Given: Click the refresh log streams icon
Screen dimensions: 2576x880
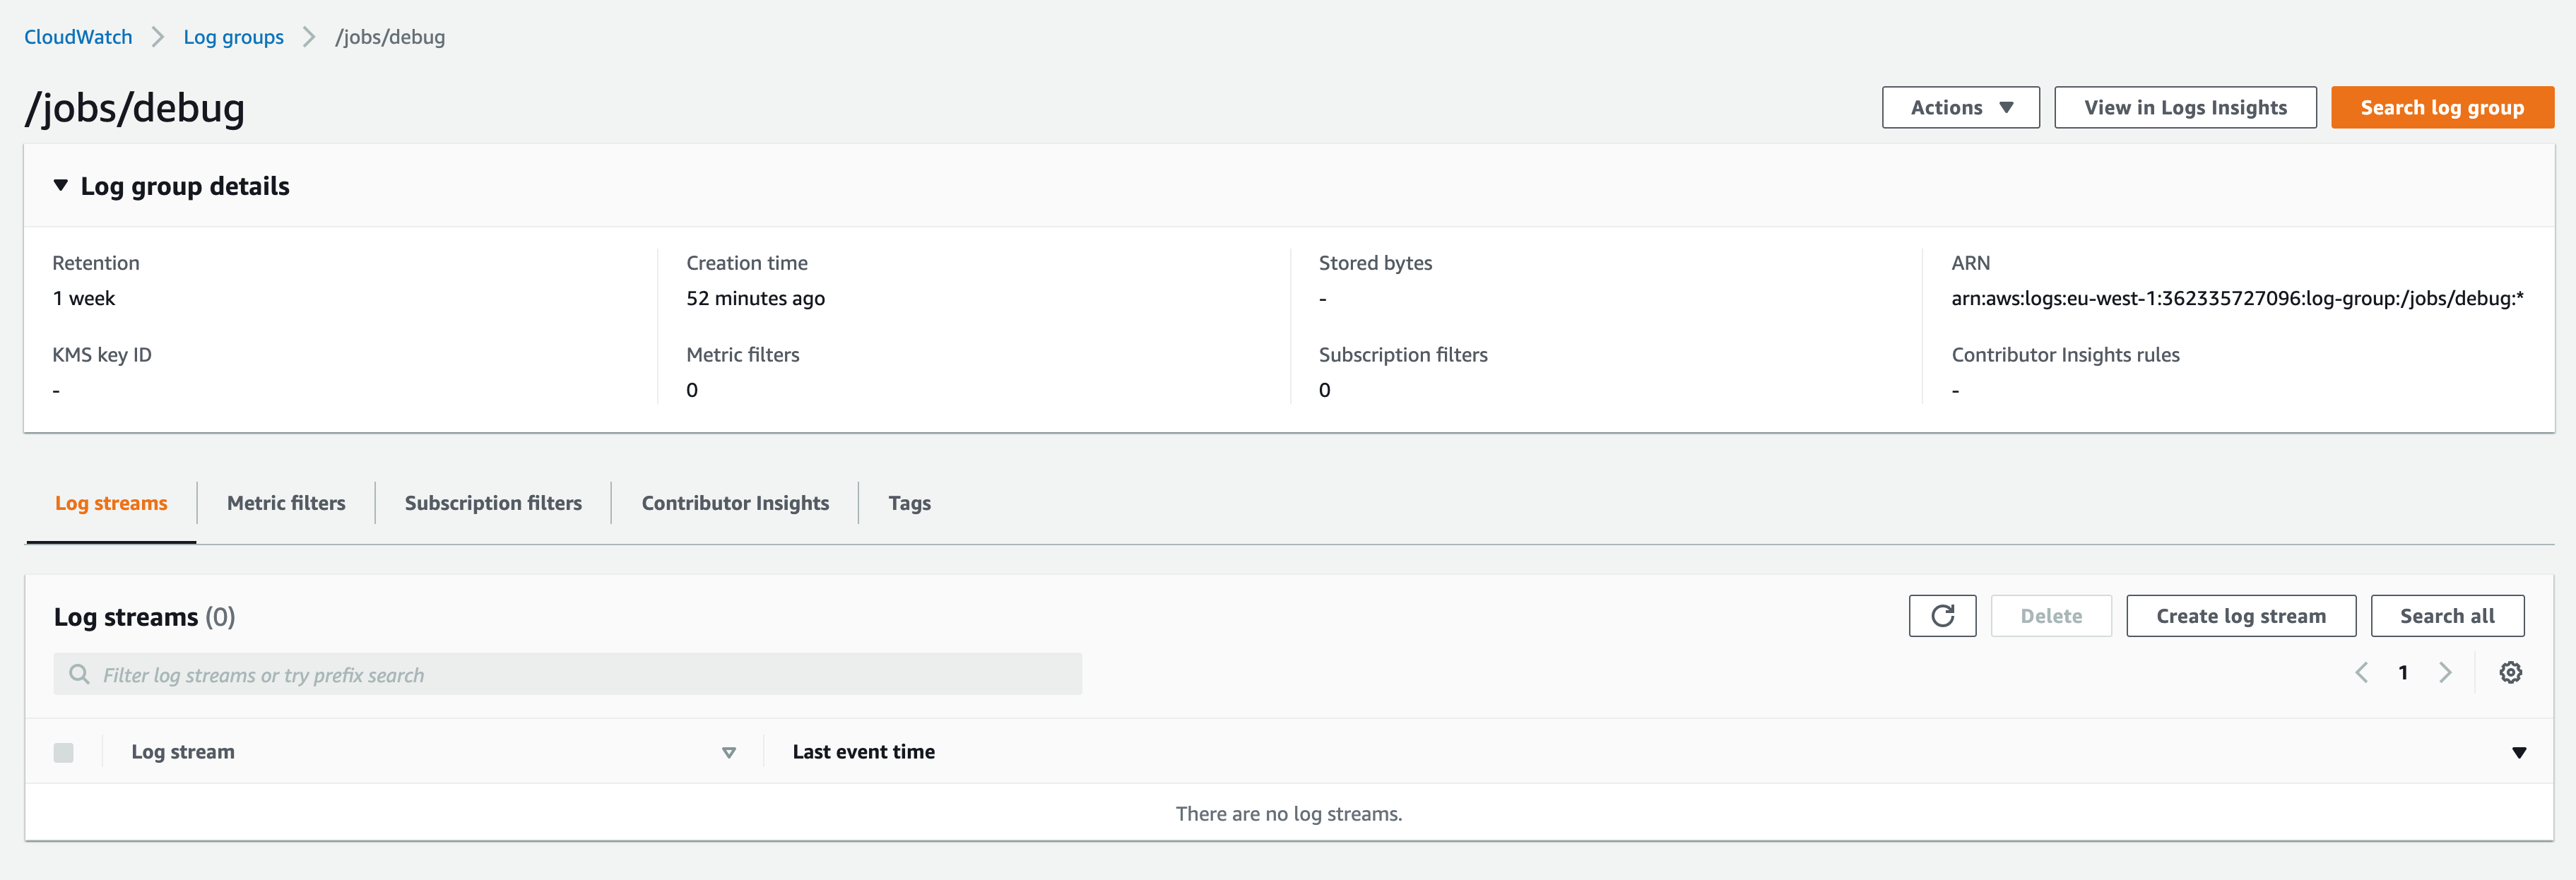Looking at the screenshot, I should tap(1941, 616).
